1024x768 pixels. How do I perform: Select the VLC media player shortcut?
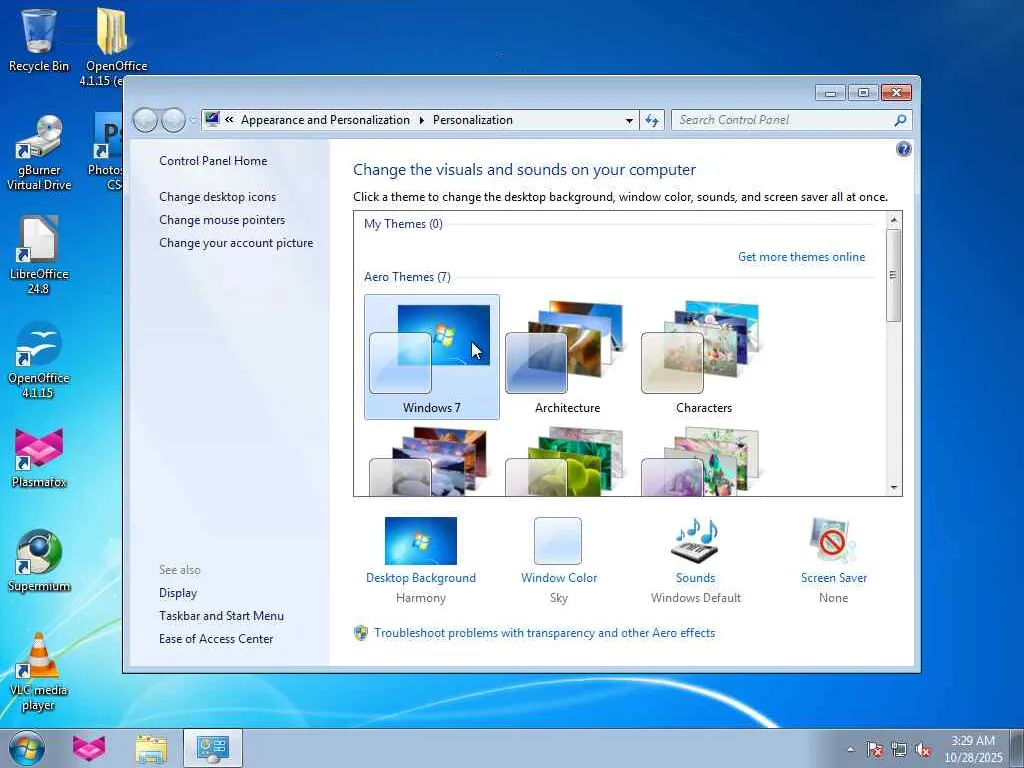click(39, 671)
